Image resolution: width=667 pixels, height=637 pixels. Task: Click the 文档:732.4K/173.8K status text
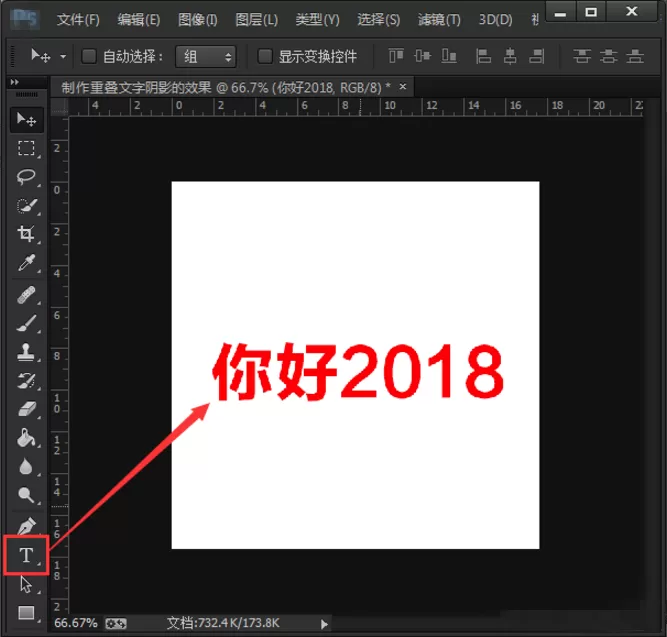[x=223, y=623]
